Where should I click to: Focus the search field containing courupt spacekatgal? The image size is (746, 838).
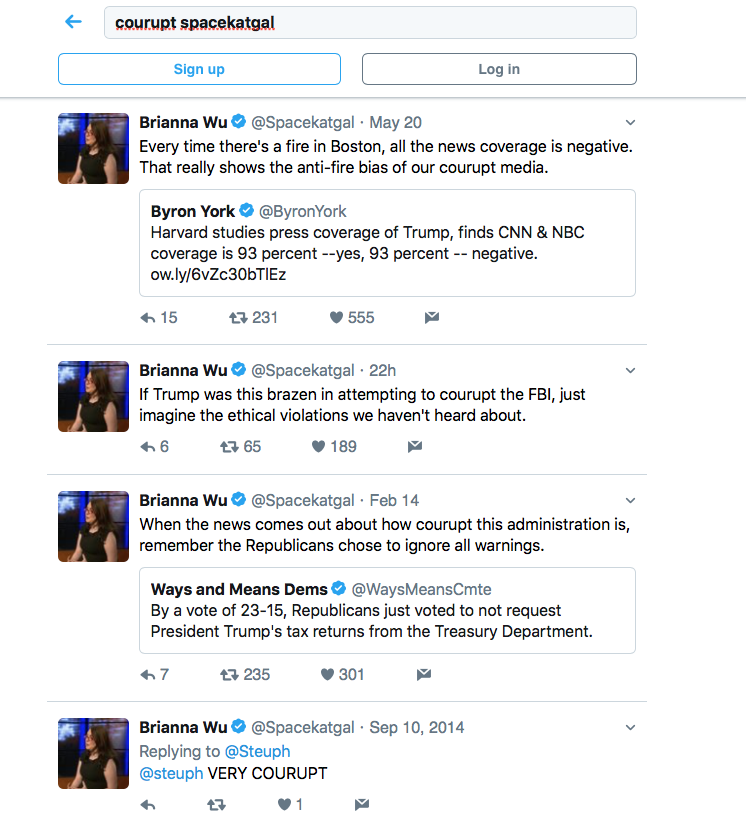(x=370, y=22)
